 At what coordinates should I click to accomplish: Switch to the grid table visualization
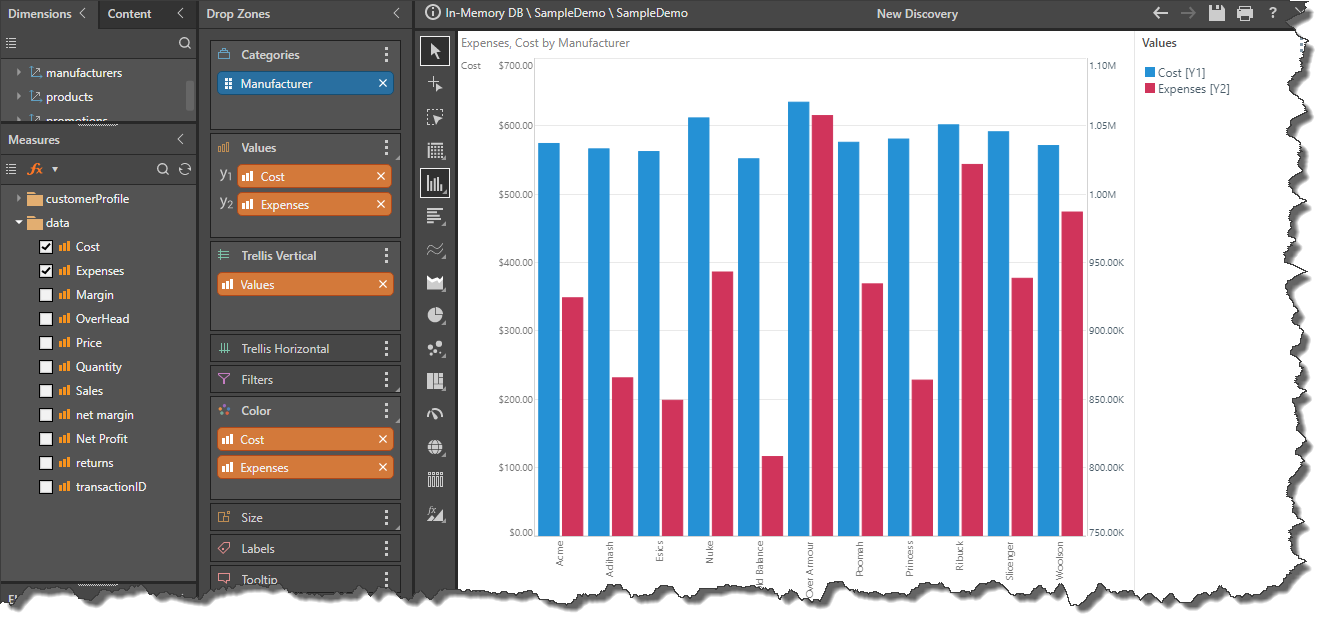pyautogui.click(x=435, y=151)
